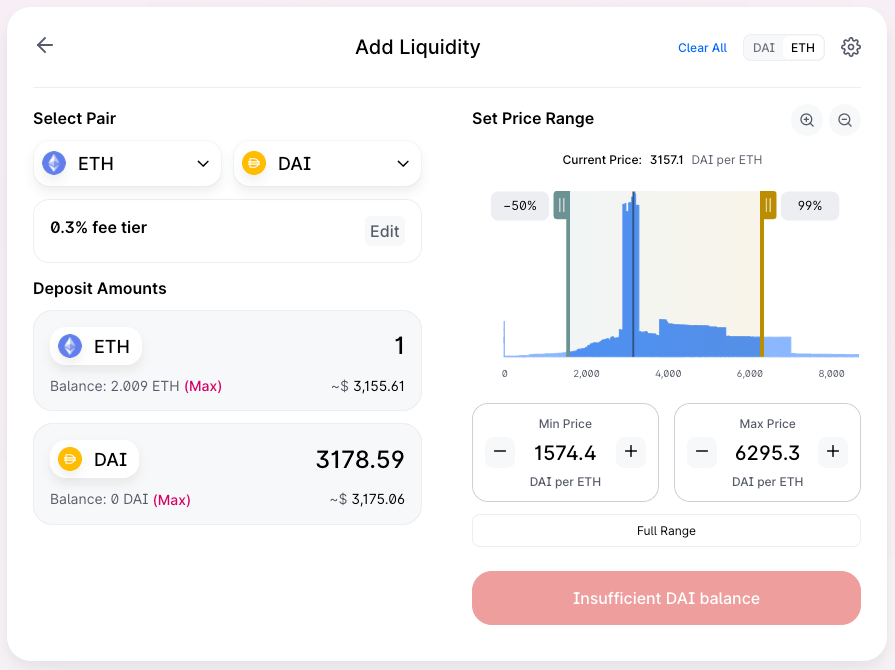Increase Max Price with plus button
This screenshot has height=670, width=895.
point(832,452)
